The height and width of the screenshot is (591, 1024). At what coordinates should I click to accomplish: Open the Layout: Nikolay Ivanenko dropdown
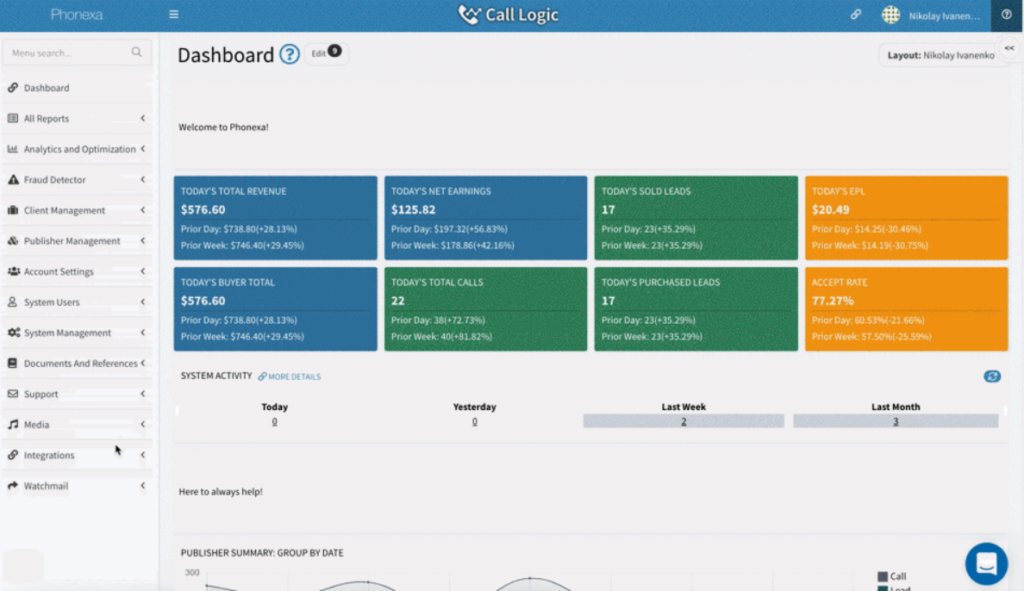coord(940,56)
